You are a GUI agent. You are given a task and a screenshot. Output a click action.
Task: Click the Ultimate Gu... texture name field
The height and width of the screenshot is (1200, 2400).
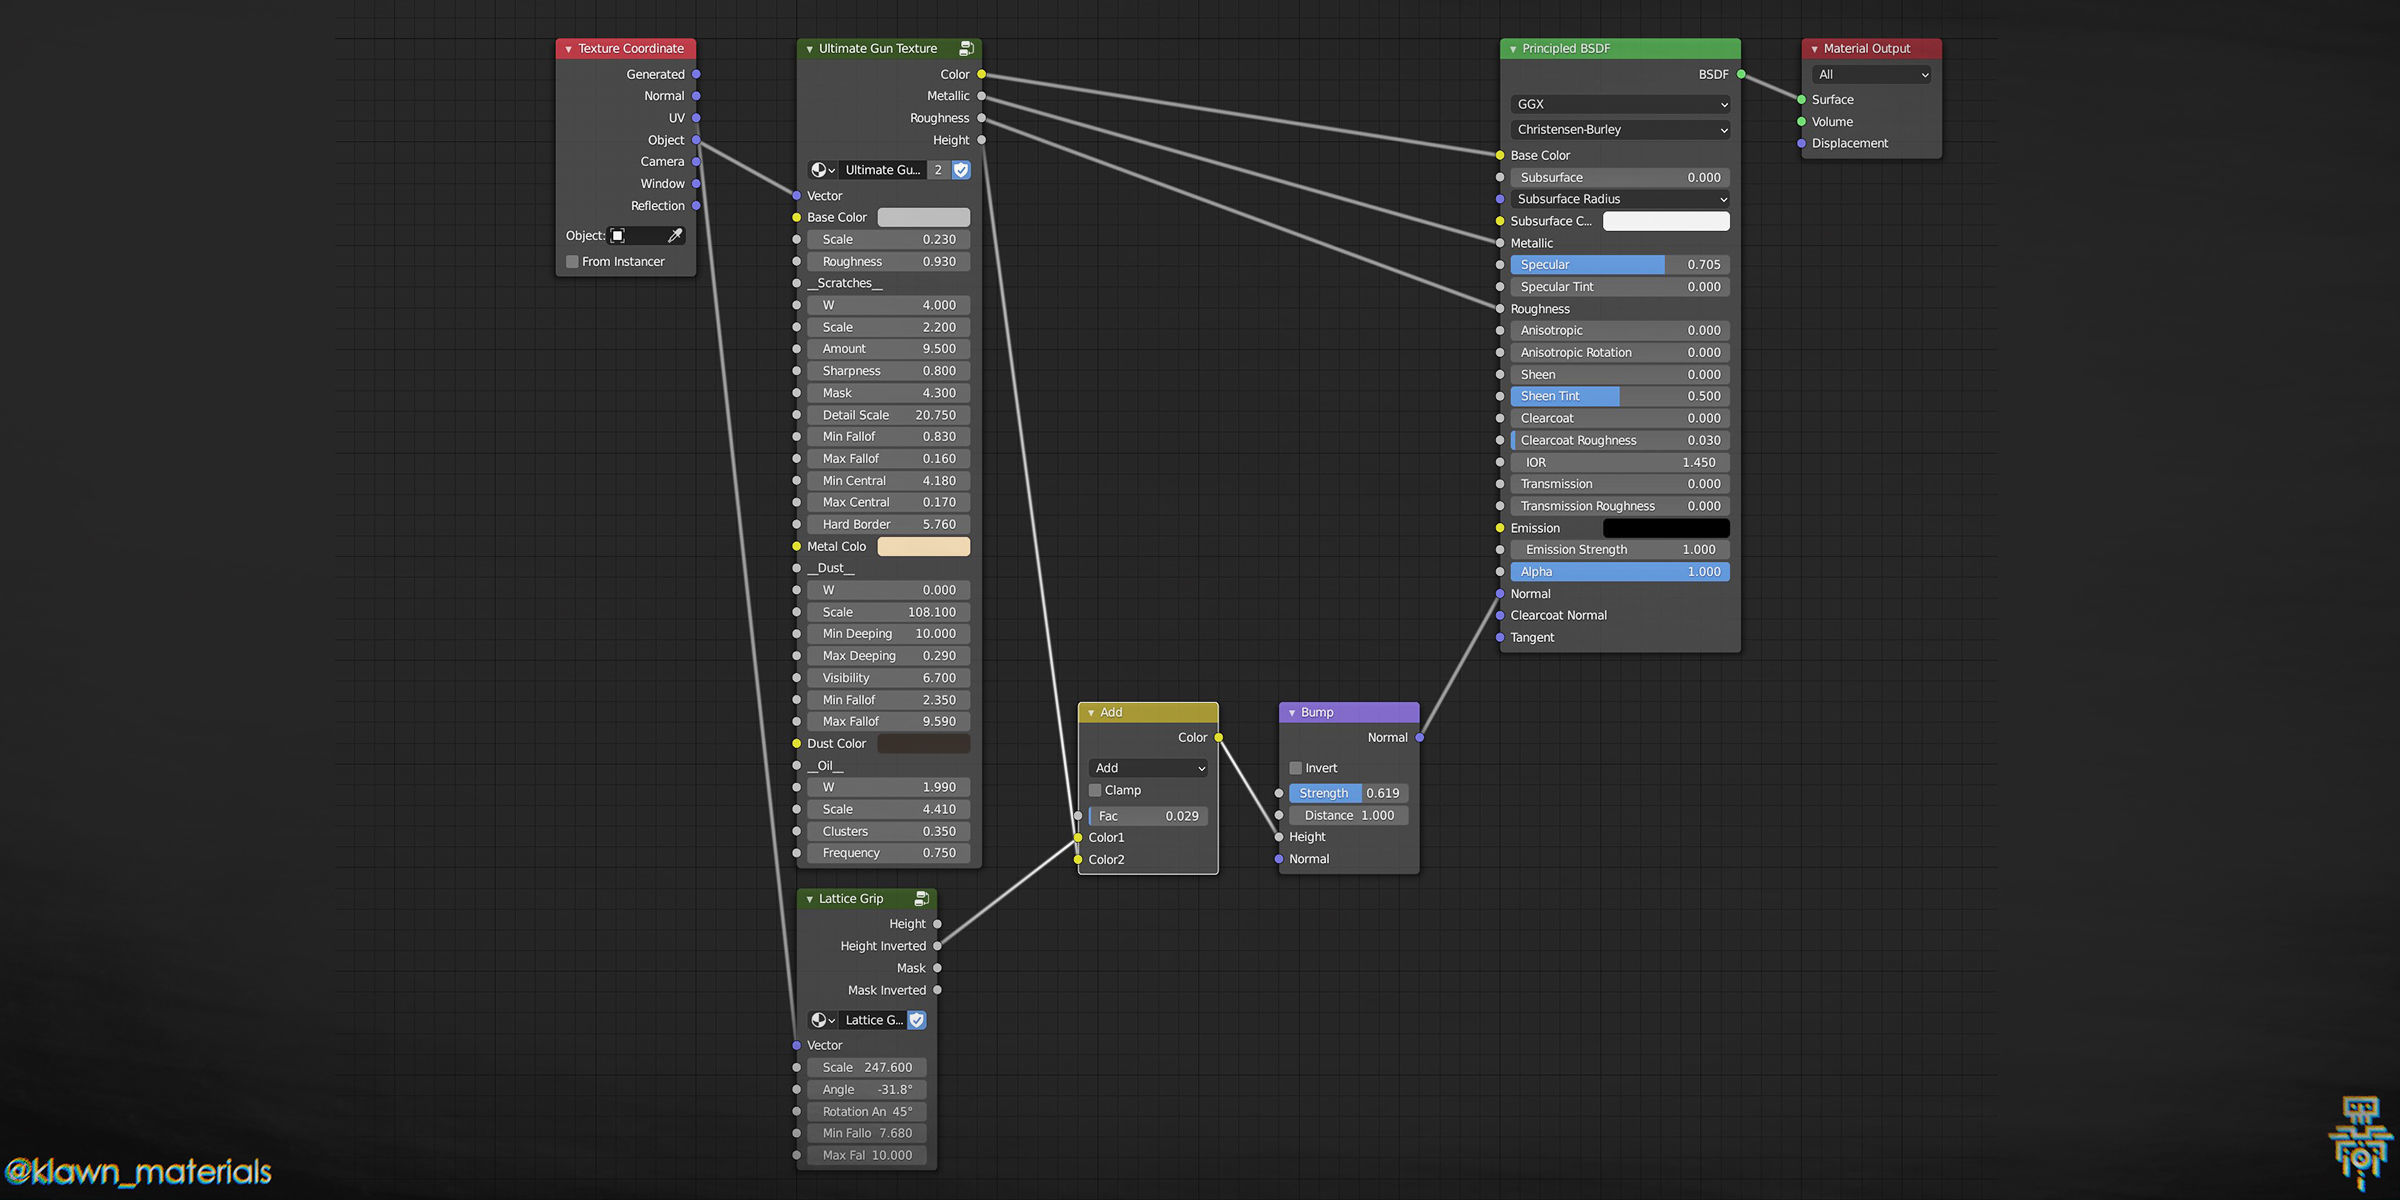coord(882,170)
